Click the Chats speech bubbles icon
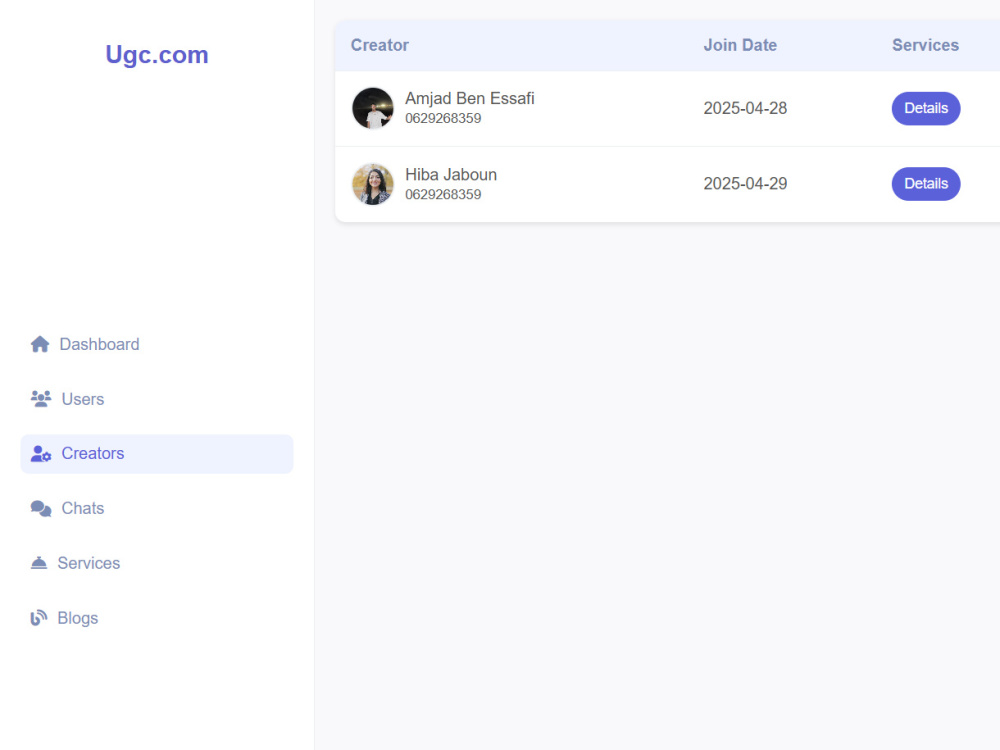 tap(41, 508)
